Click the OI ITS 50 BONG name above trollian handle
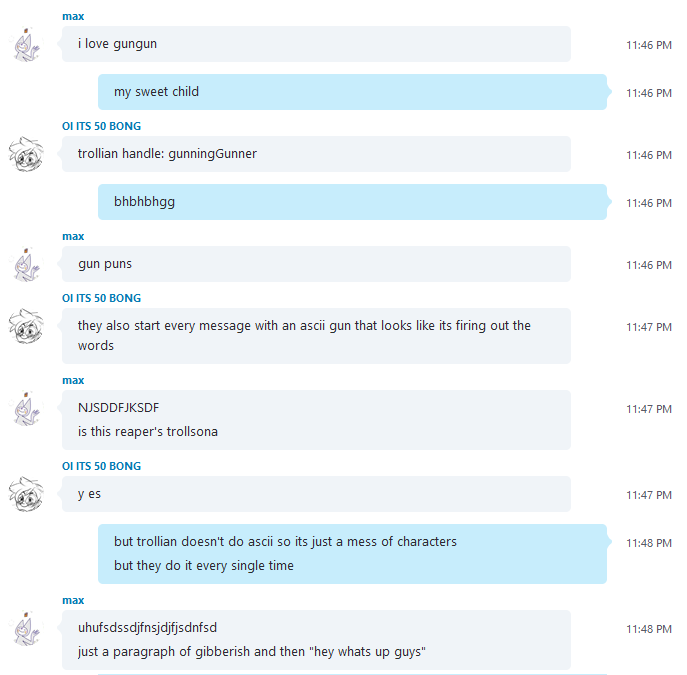This screenshot has height=675, width=687. click(x=101, y=126)
